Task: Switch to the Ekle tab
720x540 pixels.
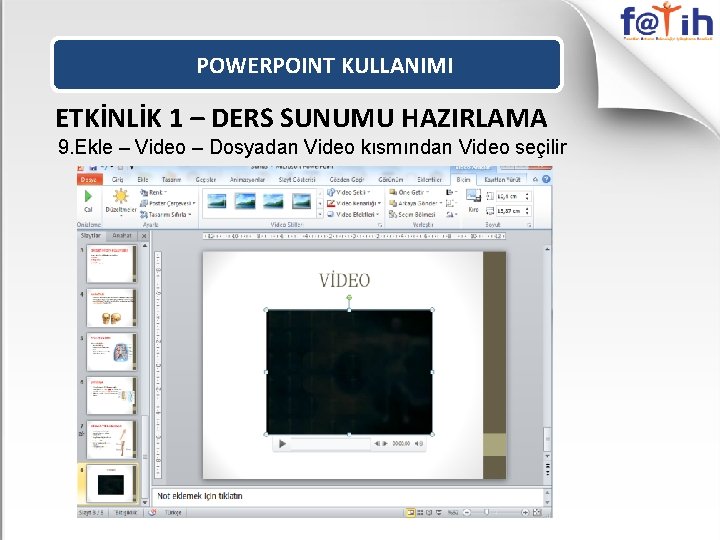Action: pos(143,180)
